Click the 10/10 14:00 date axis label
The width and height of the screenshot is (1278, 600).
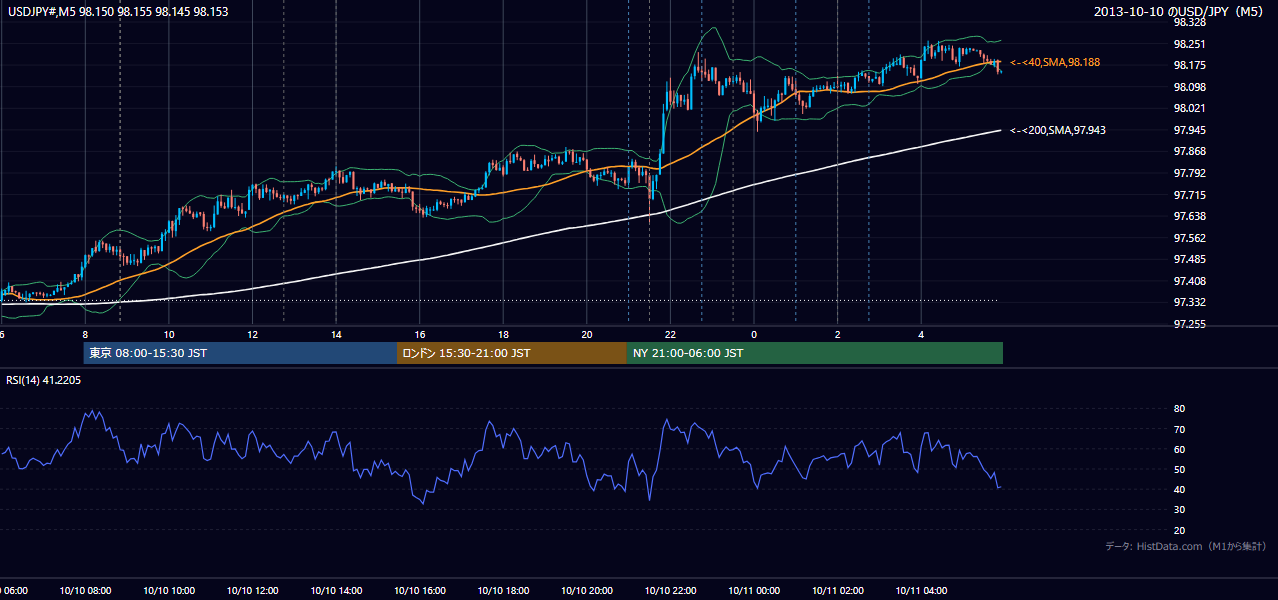pyautogui.click(x=335, y=591)
